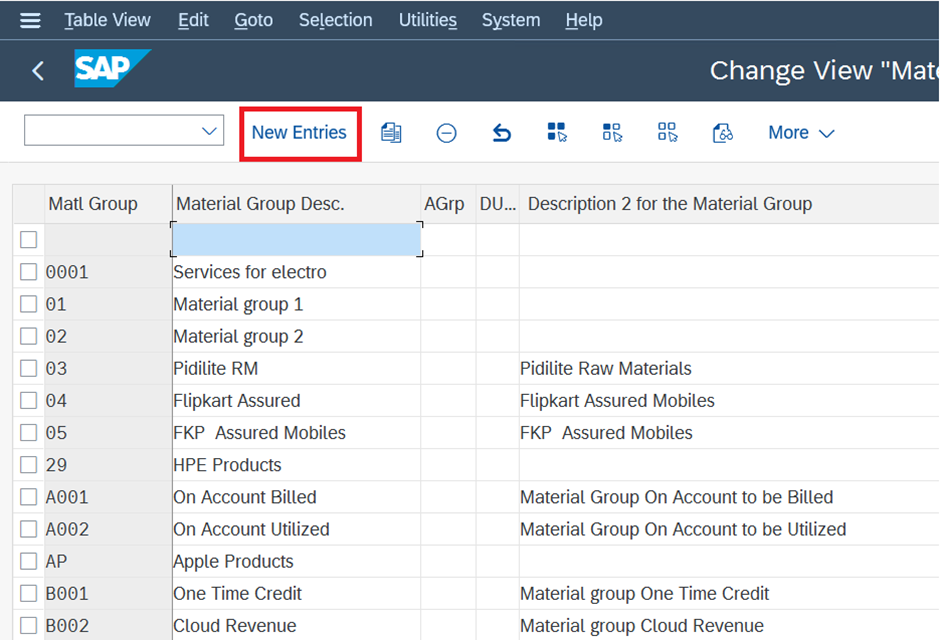Click the AGrp column header
Viewport: 940px width, 640px height.
[x=448, y=204]
